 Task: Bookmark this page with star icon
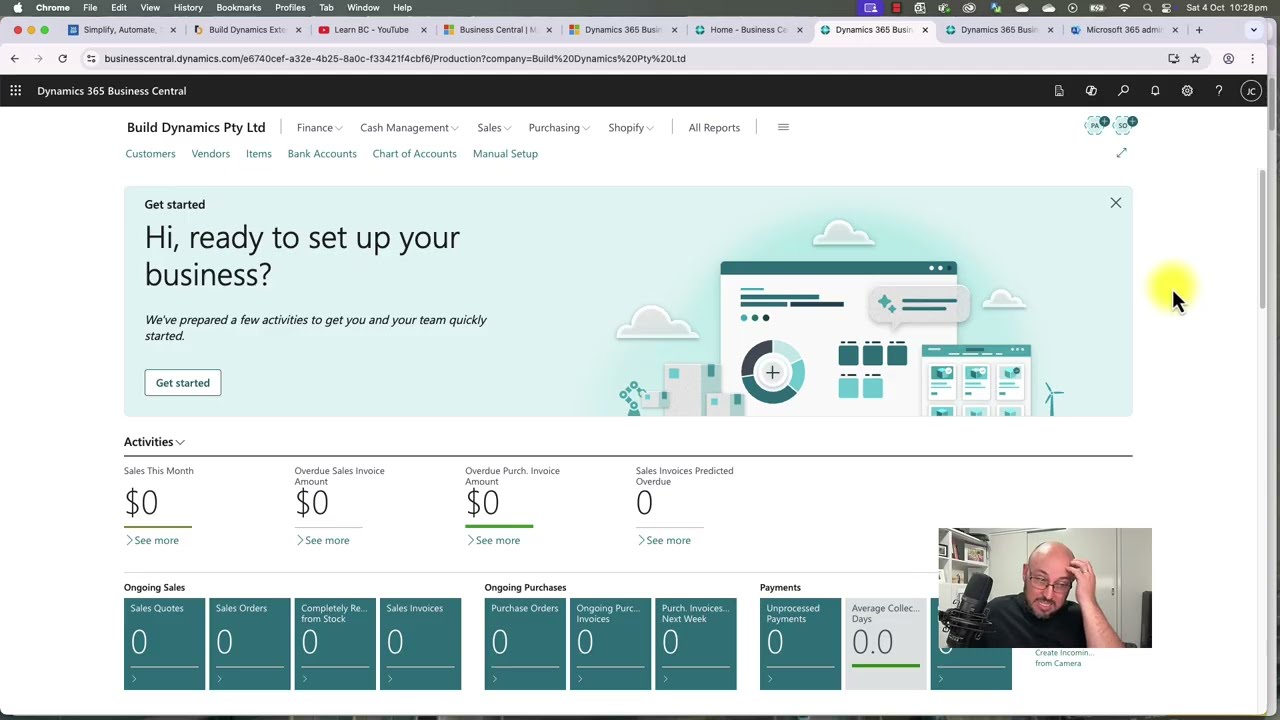tap(1195, 58)
